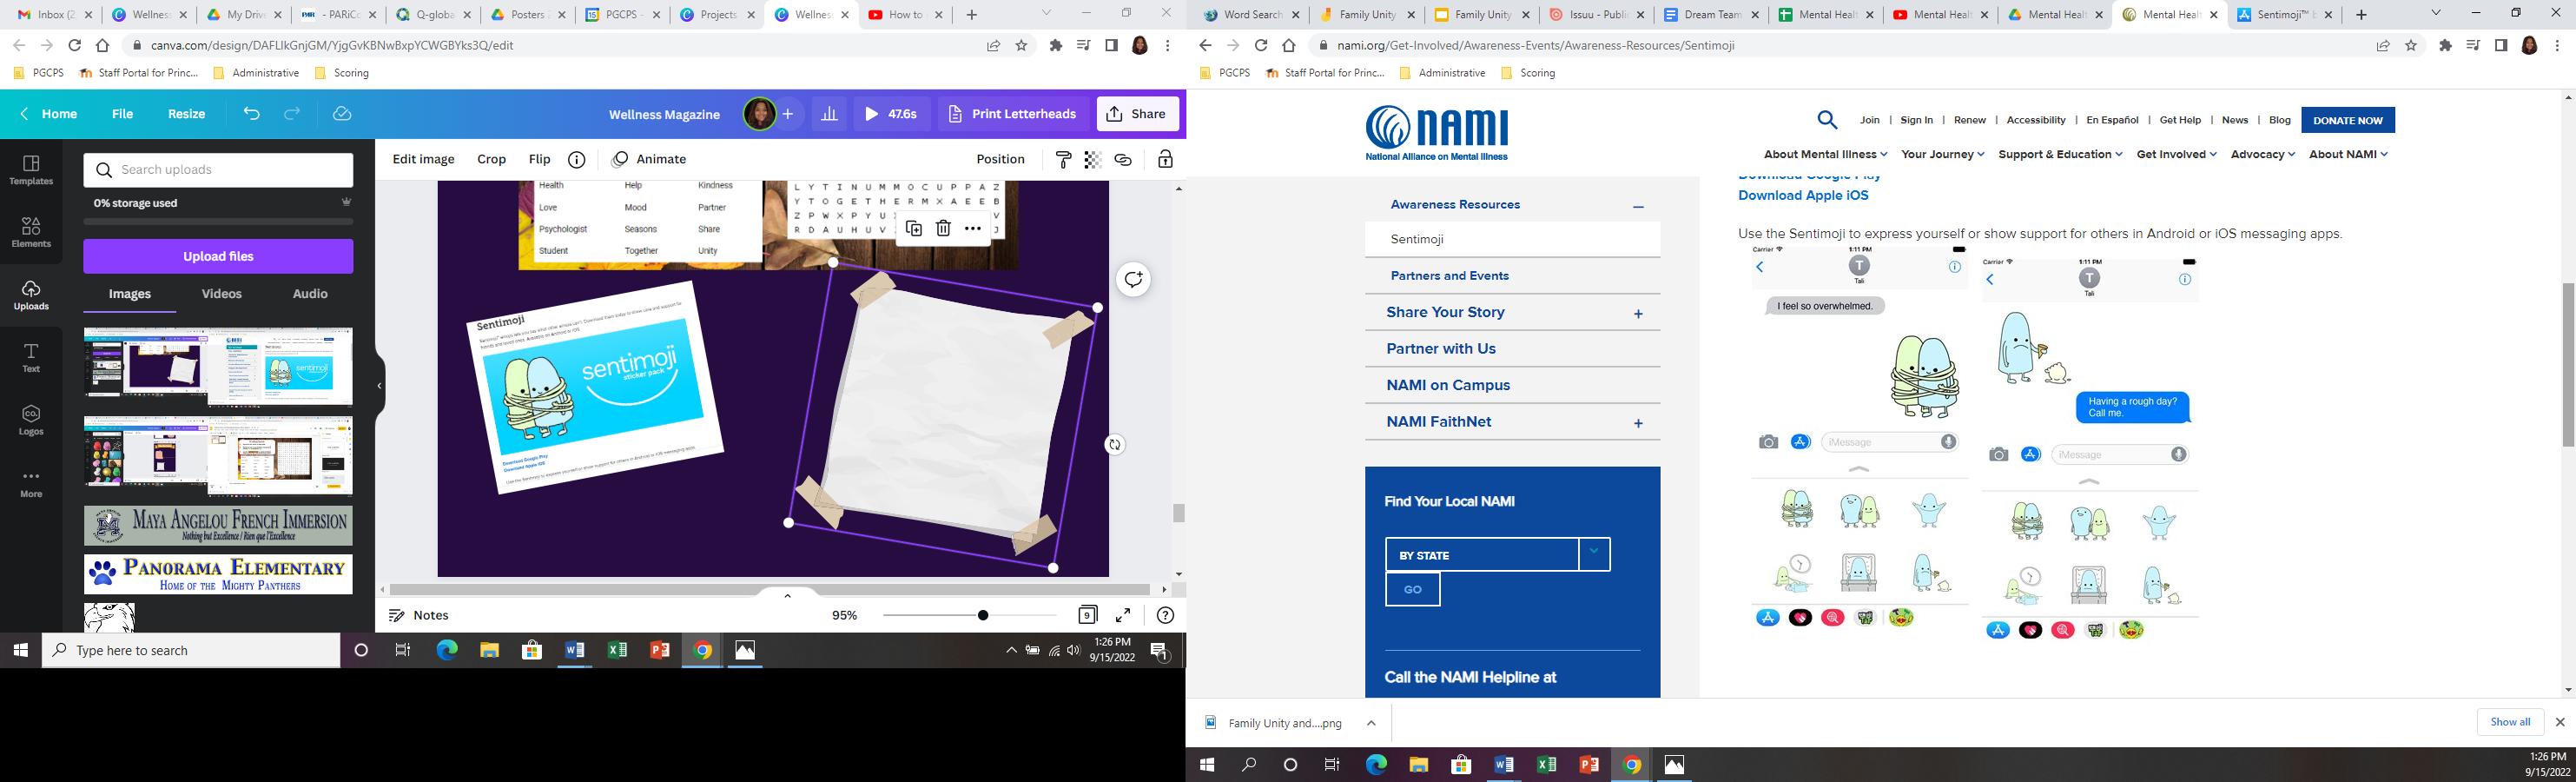The image size is (2576, 782).
Task: Click the Search uploads field
Action: click(x=218, y=170)
